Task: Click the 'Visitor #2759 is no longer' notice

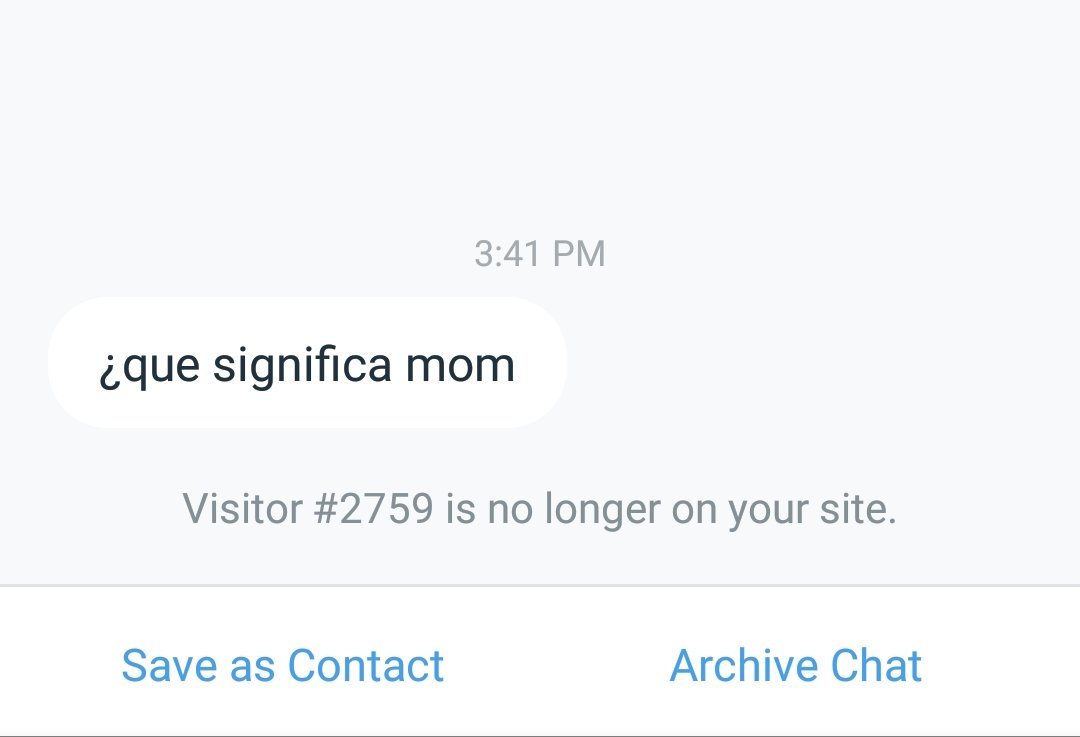Action: [x=539, y=509]
